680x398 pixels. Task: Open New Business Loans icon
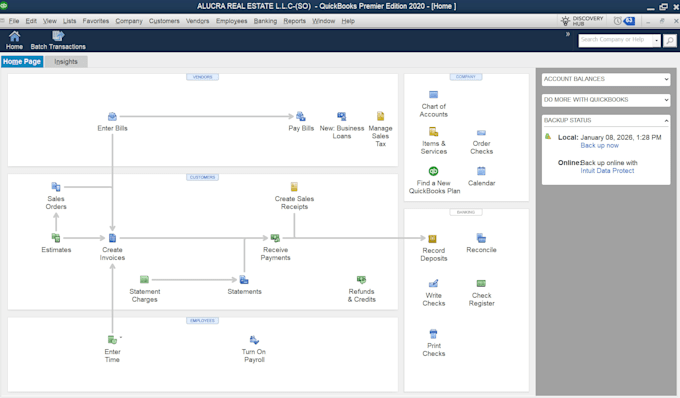342,116
